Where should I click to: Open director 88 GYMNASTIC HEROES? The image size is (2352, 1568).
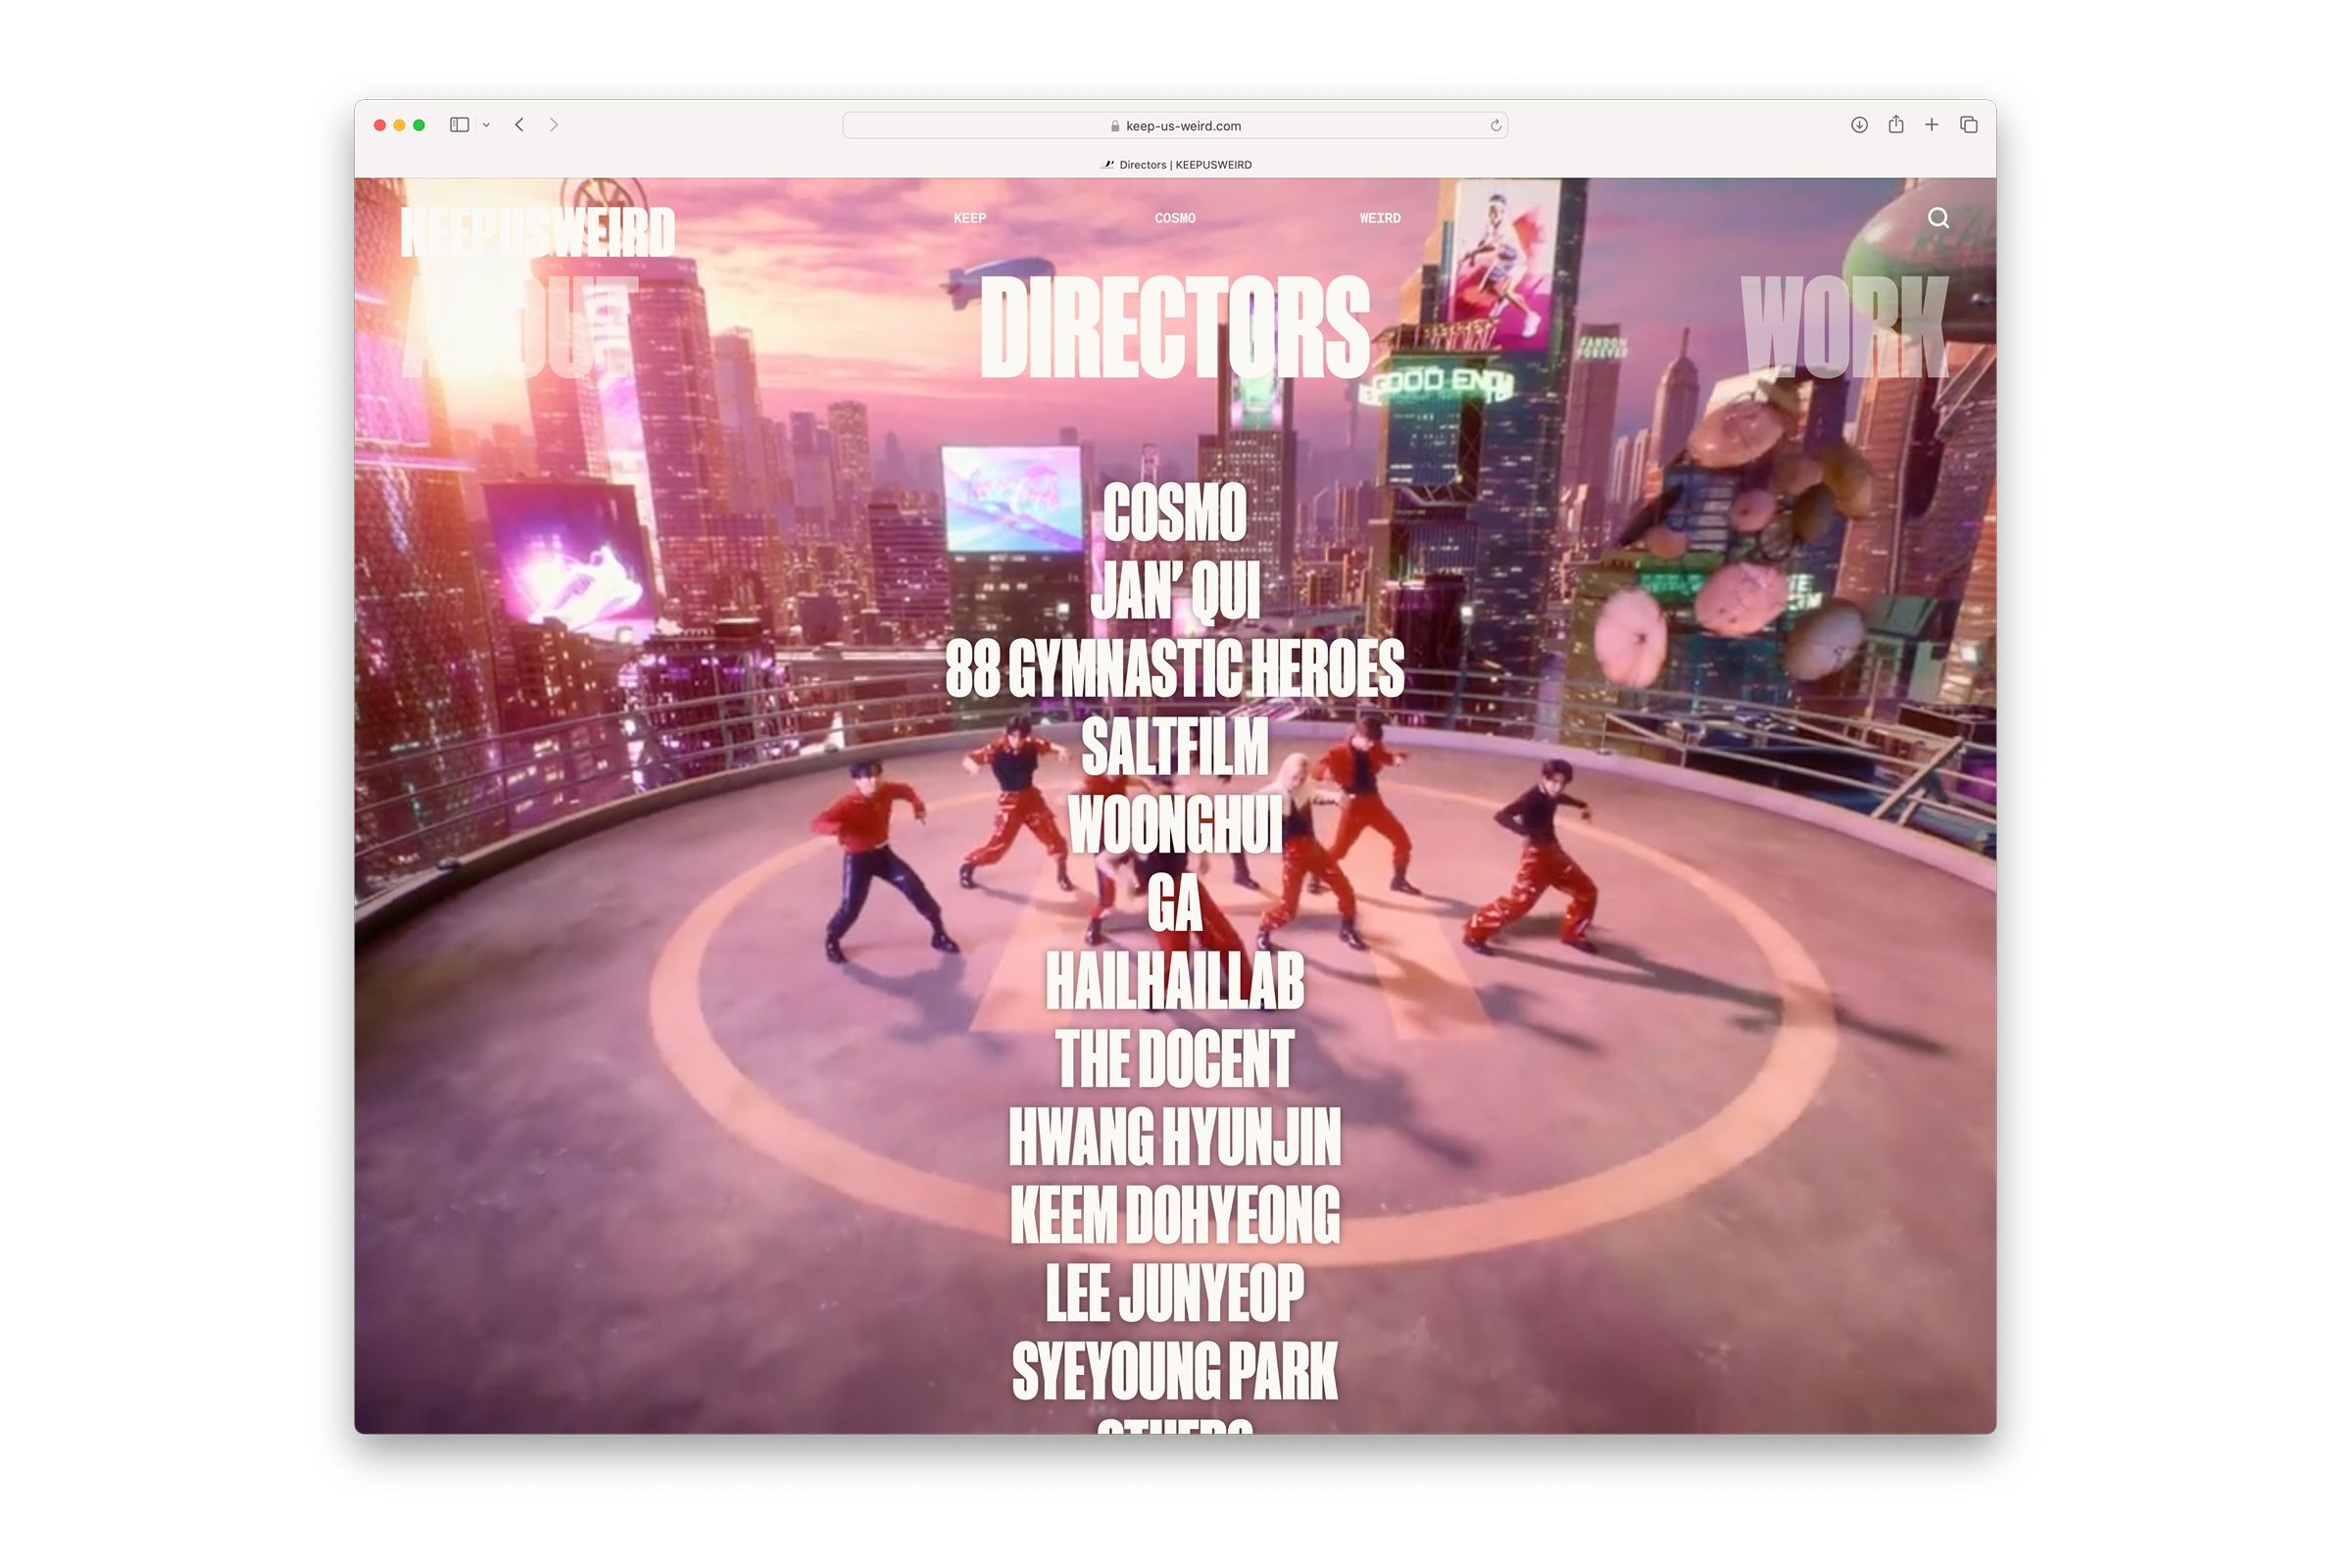(1174, 668)
